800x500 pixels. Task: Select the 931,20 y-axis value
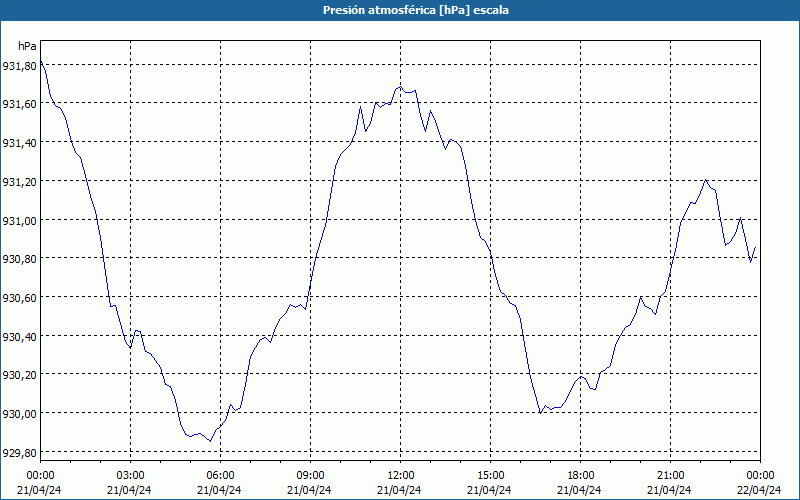pos(19,182)
